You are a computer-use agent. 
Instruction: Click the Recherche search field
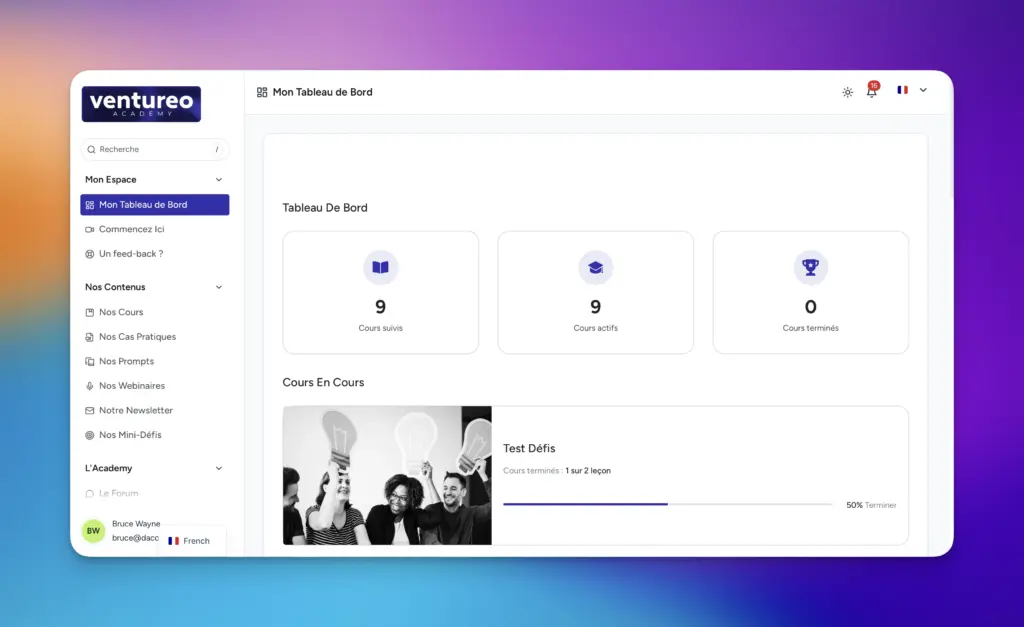click(155, 149)
